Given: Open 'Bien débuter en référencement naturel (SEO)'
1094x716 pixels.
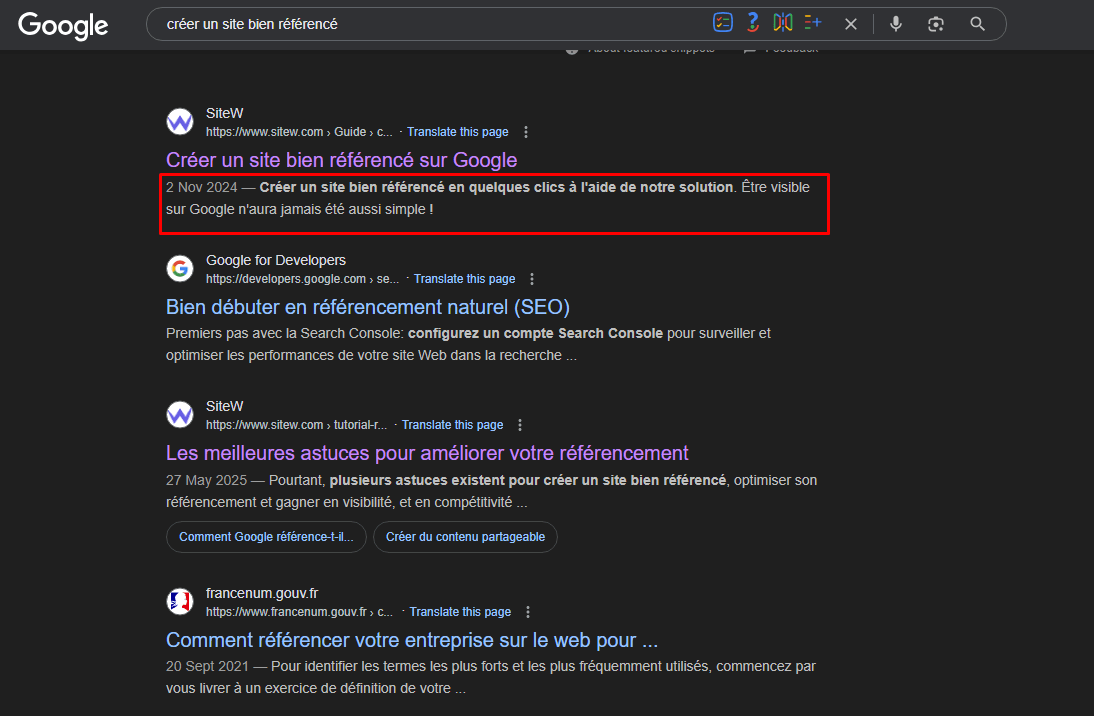Looking at the screenshot, I should (368, 307).
